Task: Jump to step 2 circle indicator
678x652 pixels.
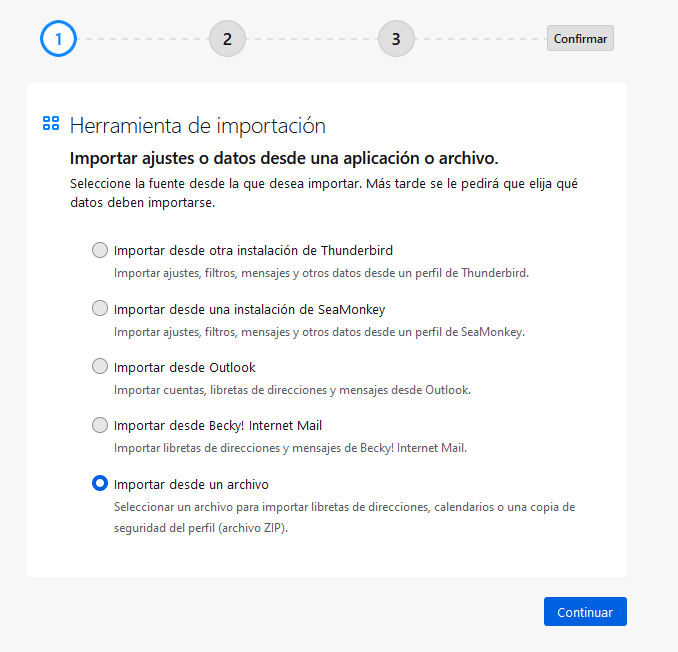Action: [x=227, y=39]
